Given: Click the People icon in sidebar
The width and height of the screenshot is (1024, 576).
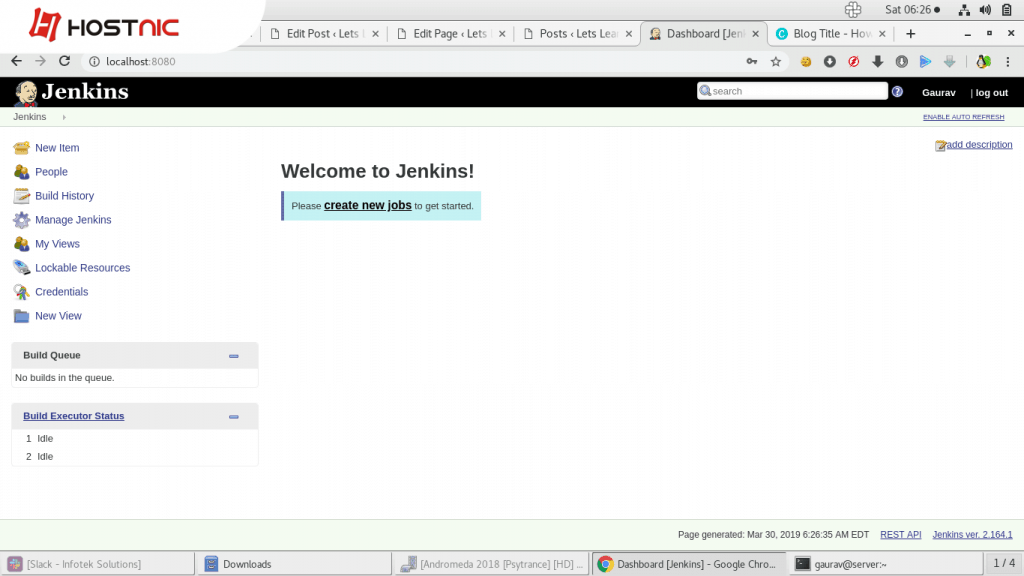Looking at the screenshot, I should pyautogui.click(x=22, y=172).
